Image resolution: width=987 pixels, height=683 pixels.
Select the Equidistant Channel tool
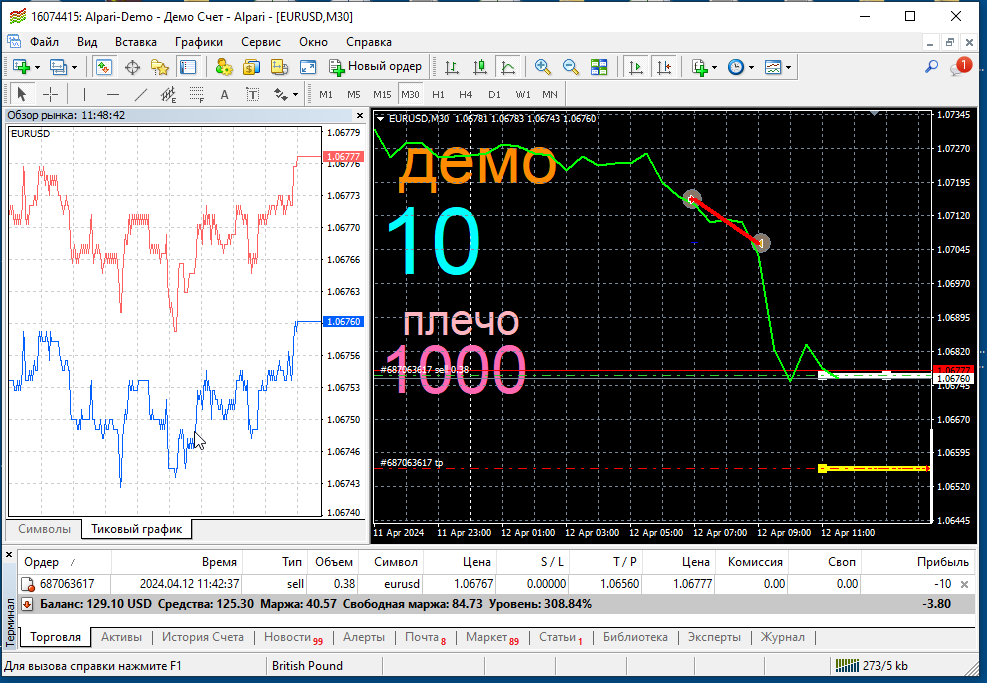coord(168,94)
